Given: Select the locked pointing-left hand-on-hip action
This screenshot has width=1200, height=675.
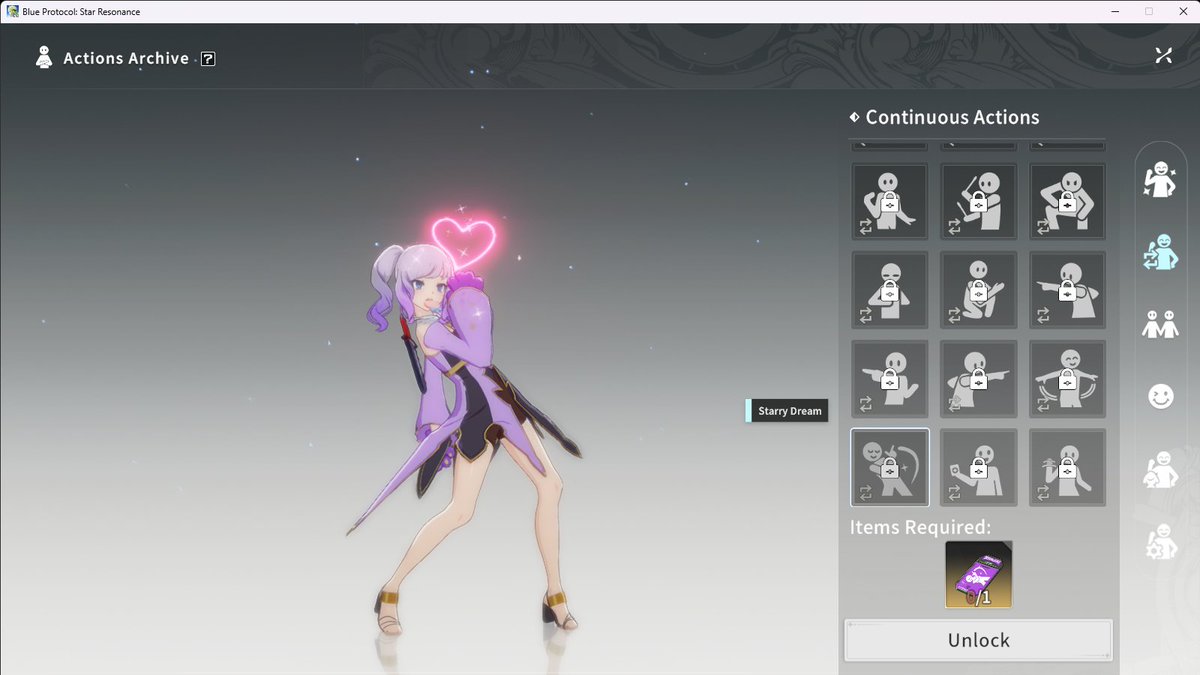Looking at the screenshot, I should coord(890,379).
